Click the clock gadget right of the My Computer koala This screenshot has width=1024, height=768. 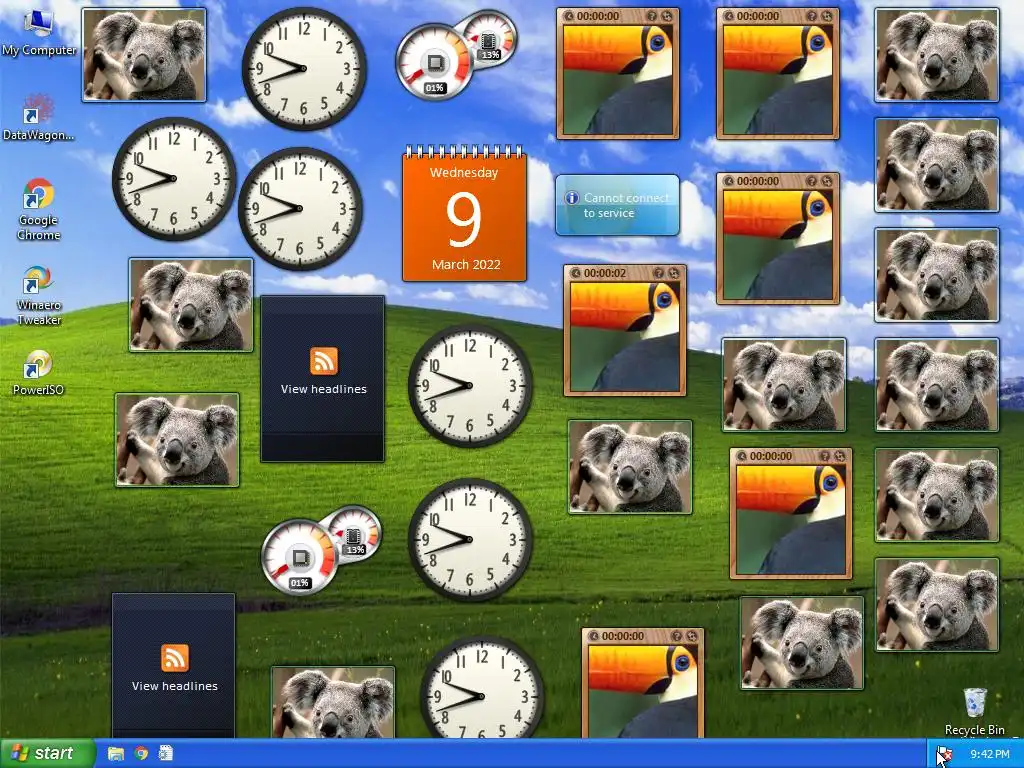pyautogui.click(x=304, y=69)
